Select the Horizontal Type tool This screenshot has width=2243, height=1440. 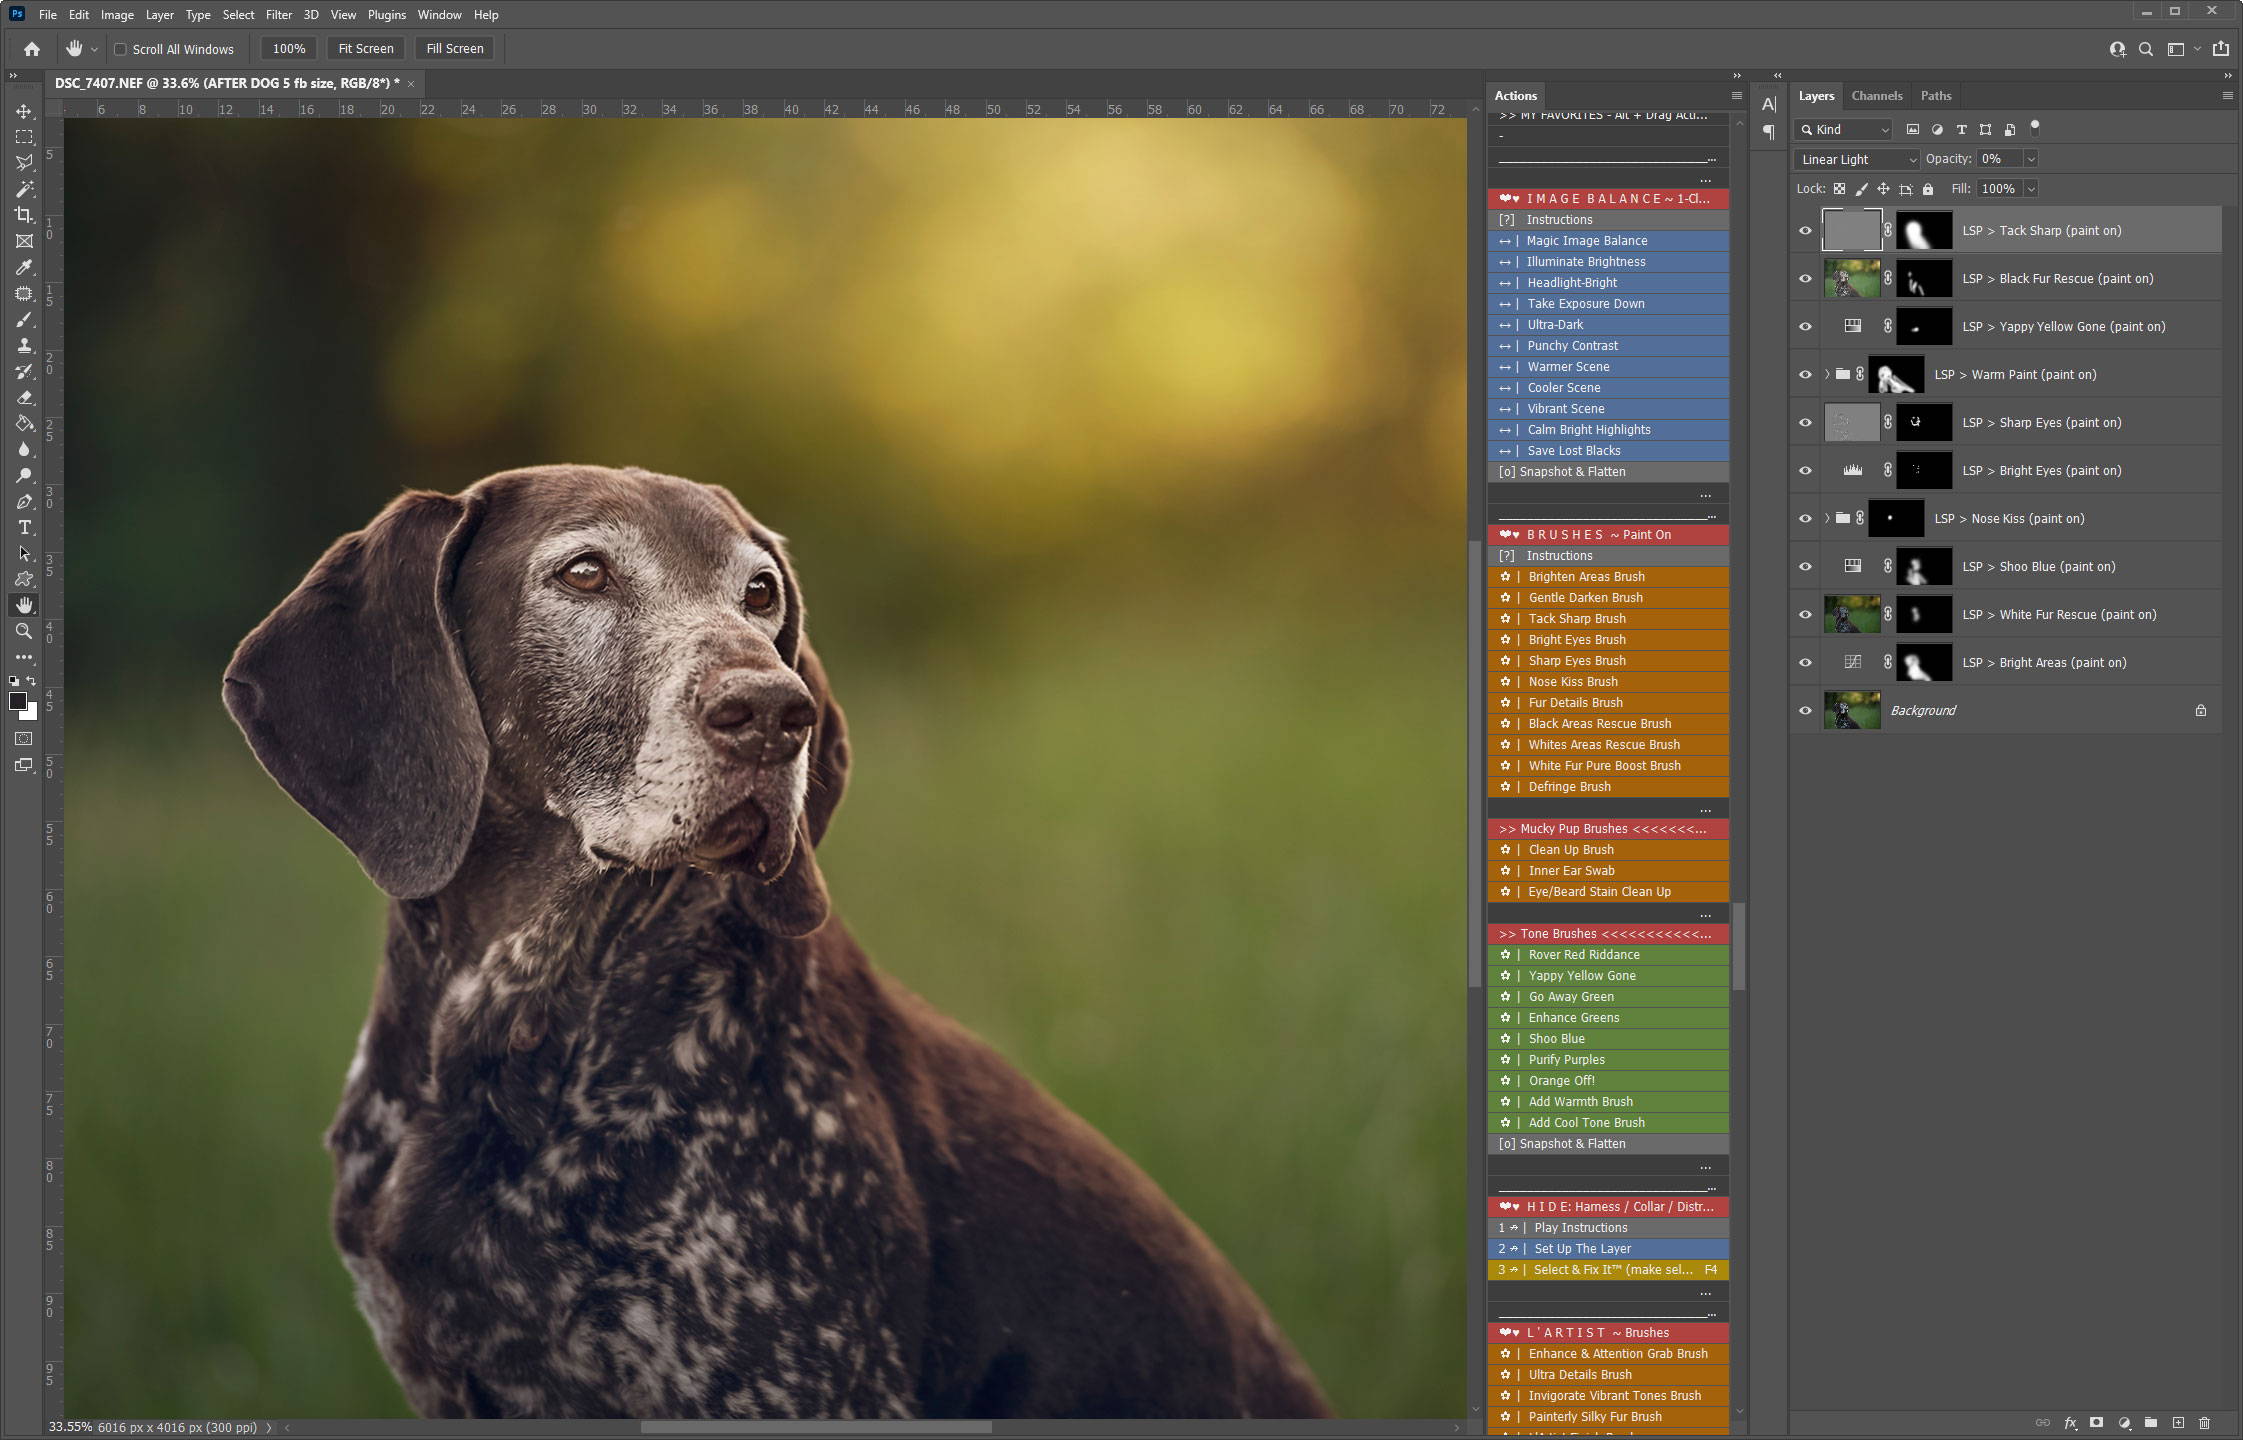pyautogui.click(x=24, y=528)
